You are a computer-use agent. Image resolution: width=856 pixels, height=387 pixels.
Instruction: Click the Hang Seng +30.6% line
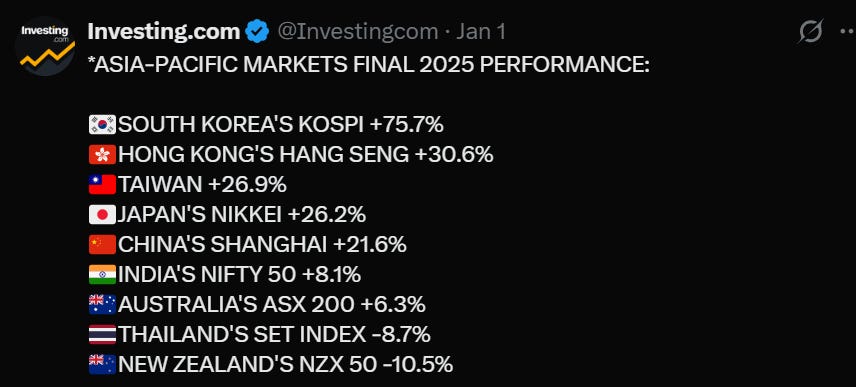291,154
